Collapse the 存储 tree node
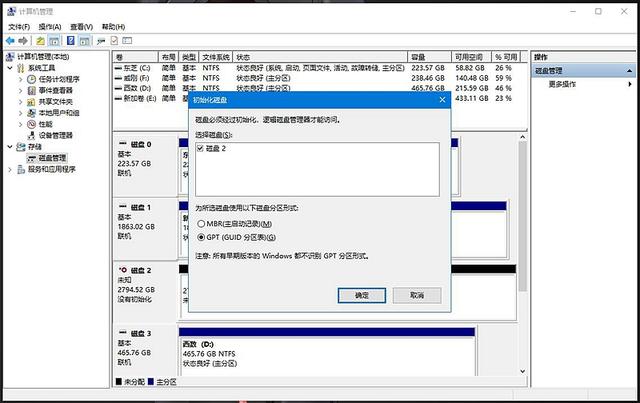Viewport: 640px width, 403px height. [x=10, y=147]
